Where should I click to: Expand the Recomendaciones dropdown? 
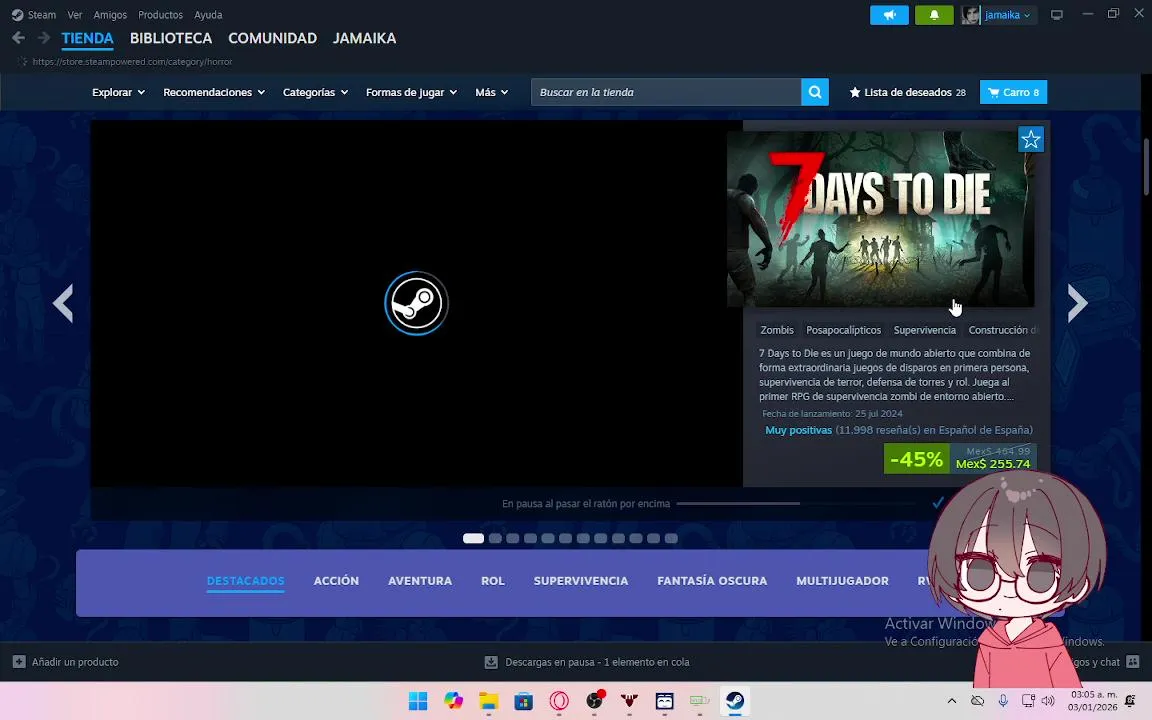tap(214, 92)
